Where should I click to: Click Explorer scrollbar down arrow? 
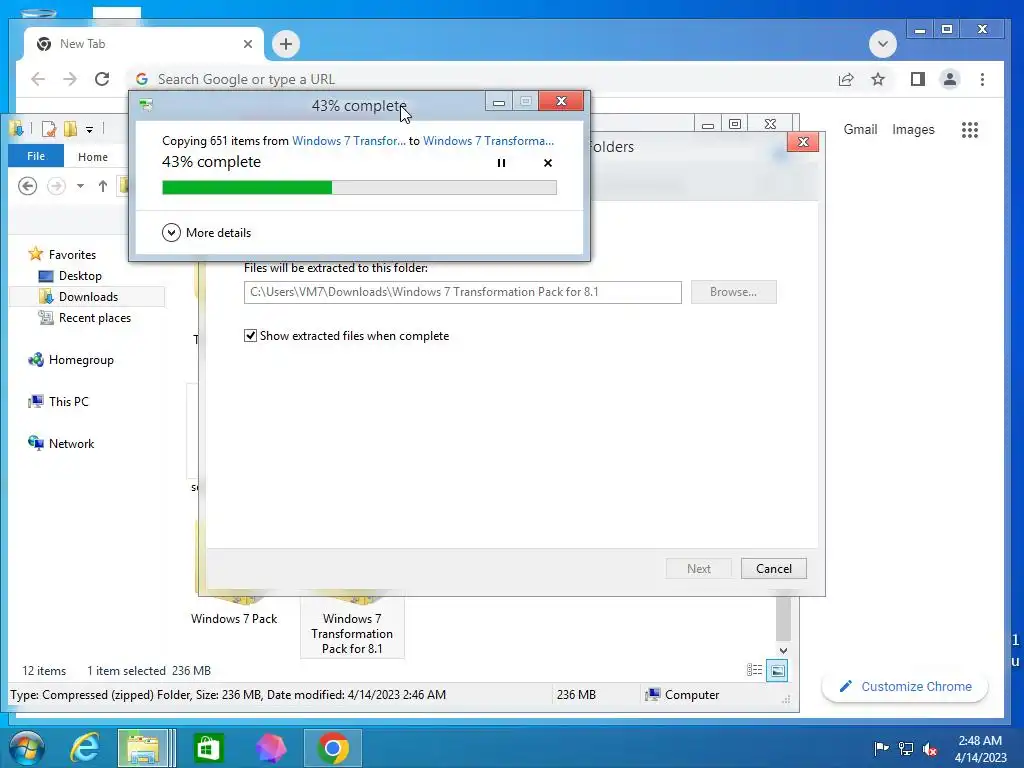tap(783, 650)
